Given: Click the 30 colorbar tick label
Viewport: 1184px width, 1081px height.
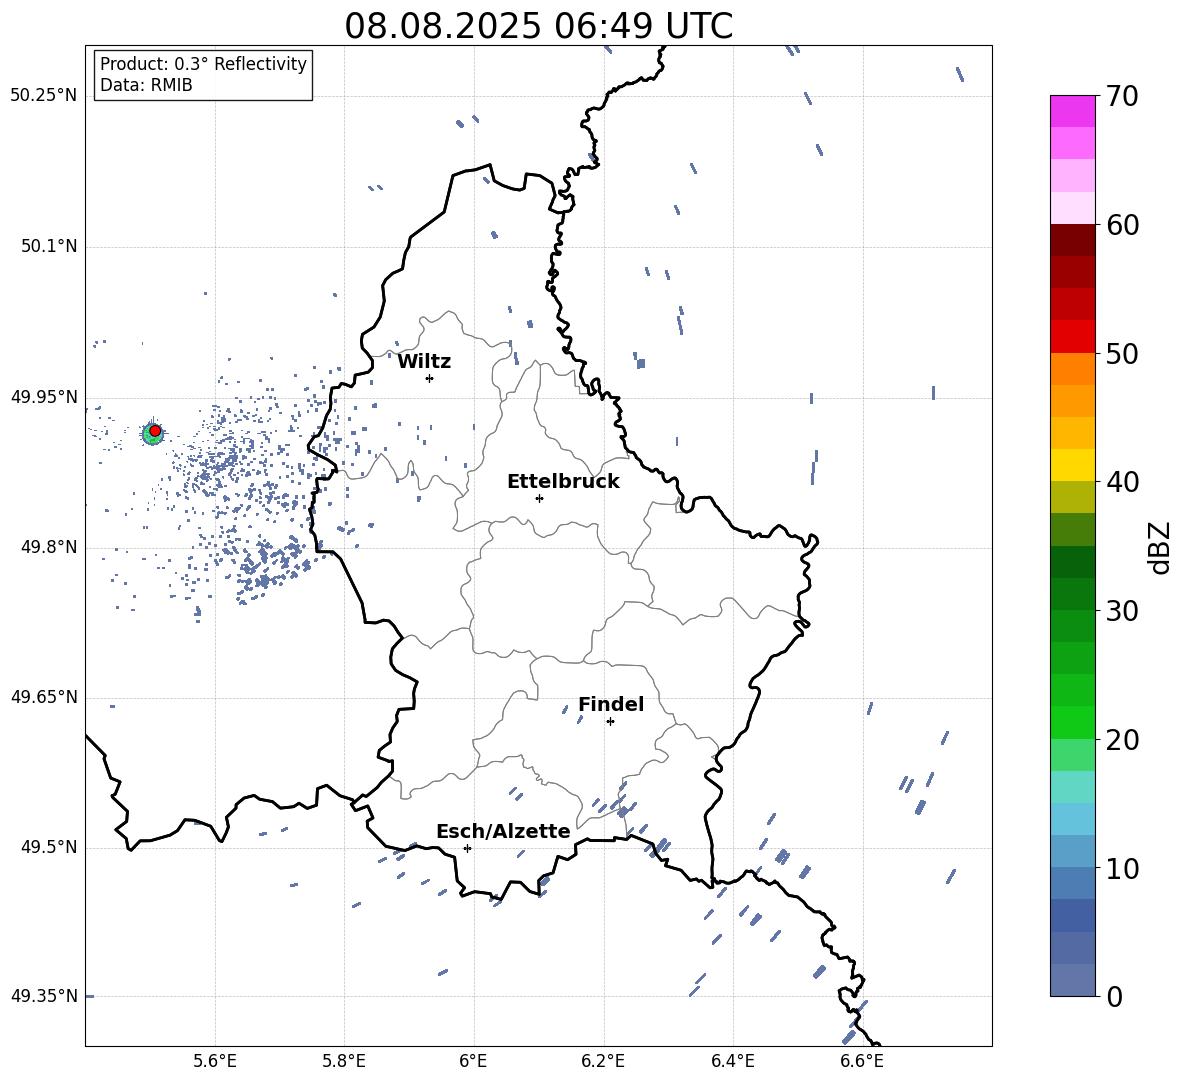Looking at the screenshot, I should [1122, 611].
